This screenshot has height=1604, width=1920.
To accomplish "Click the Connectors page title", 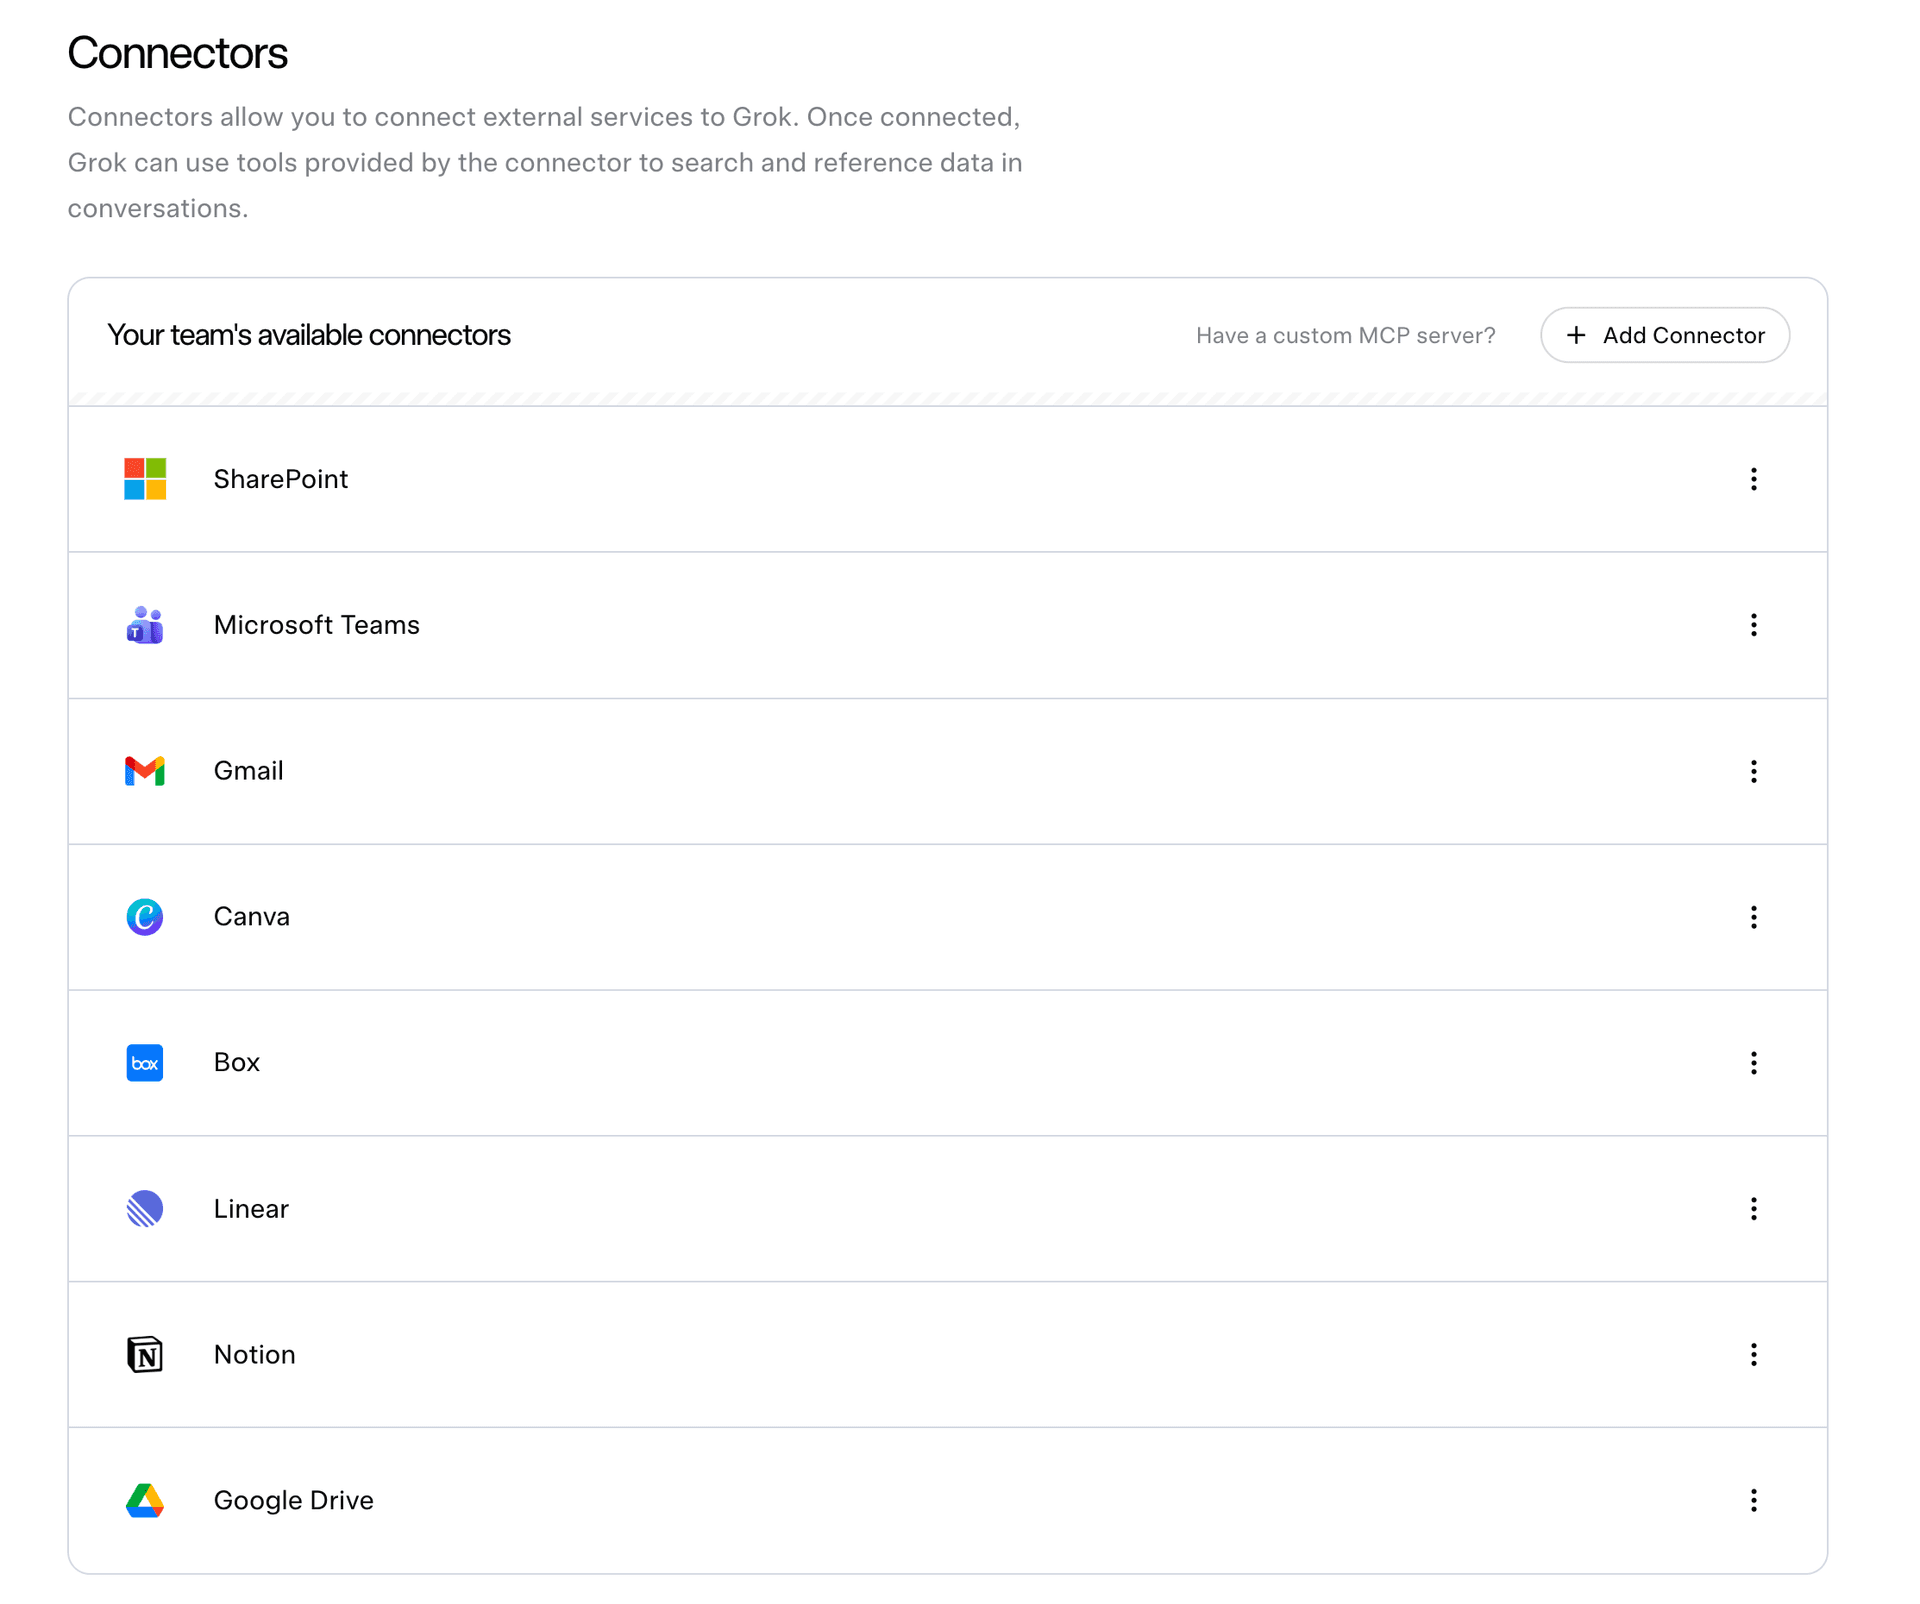I will point(178,53).
